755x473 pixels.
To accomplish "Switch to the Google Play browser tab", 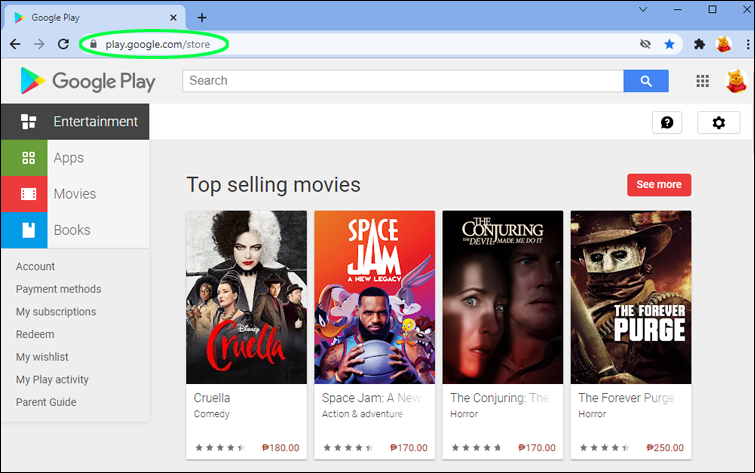I will [94, 18].
